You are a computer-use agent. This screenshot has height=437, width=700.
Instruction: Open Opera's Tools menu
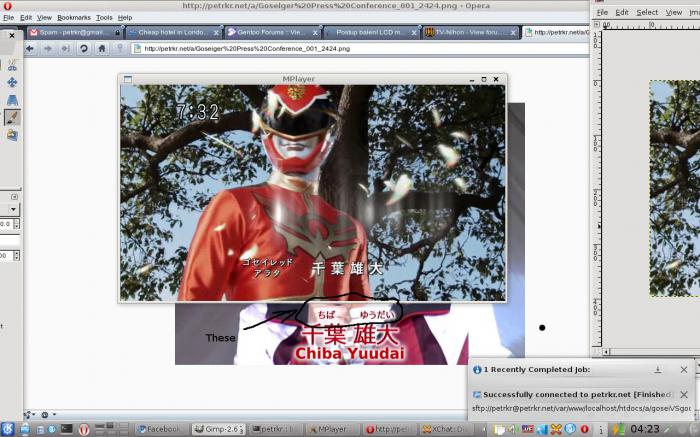pos(104,17)
